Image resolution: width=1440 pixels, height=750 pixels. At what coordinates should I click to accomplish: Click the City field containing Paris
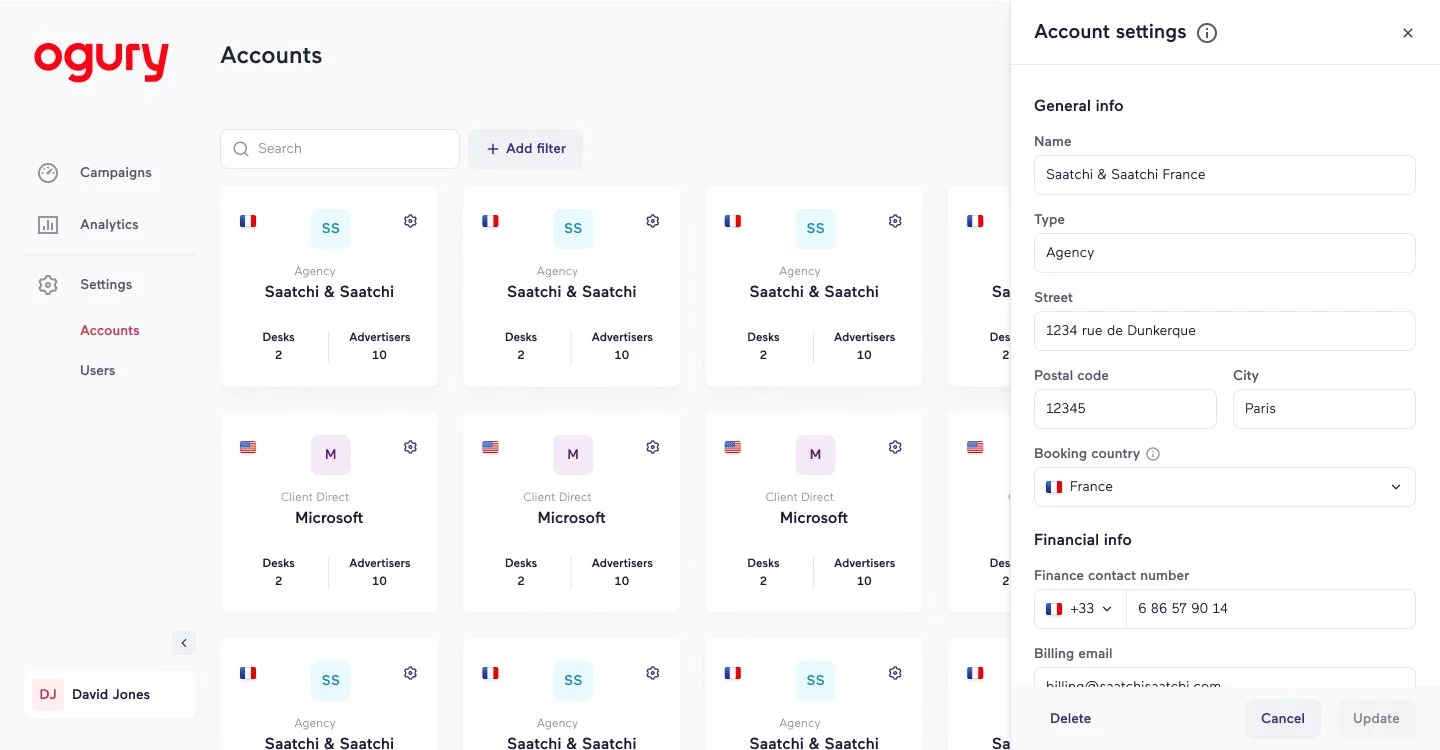(x=1324, y=409)
